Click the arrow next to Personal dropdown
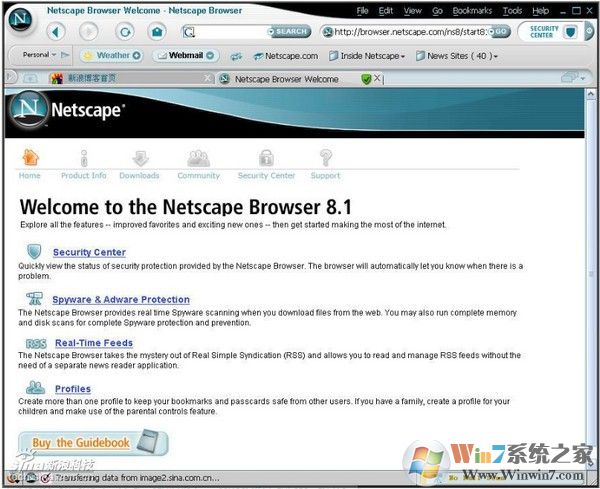600x489 pixels. click(65, 55)
